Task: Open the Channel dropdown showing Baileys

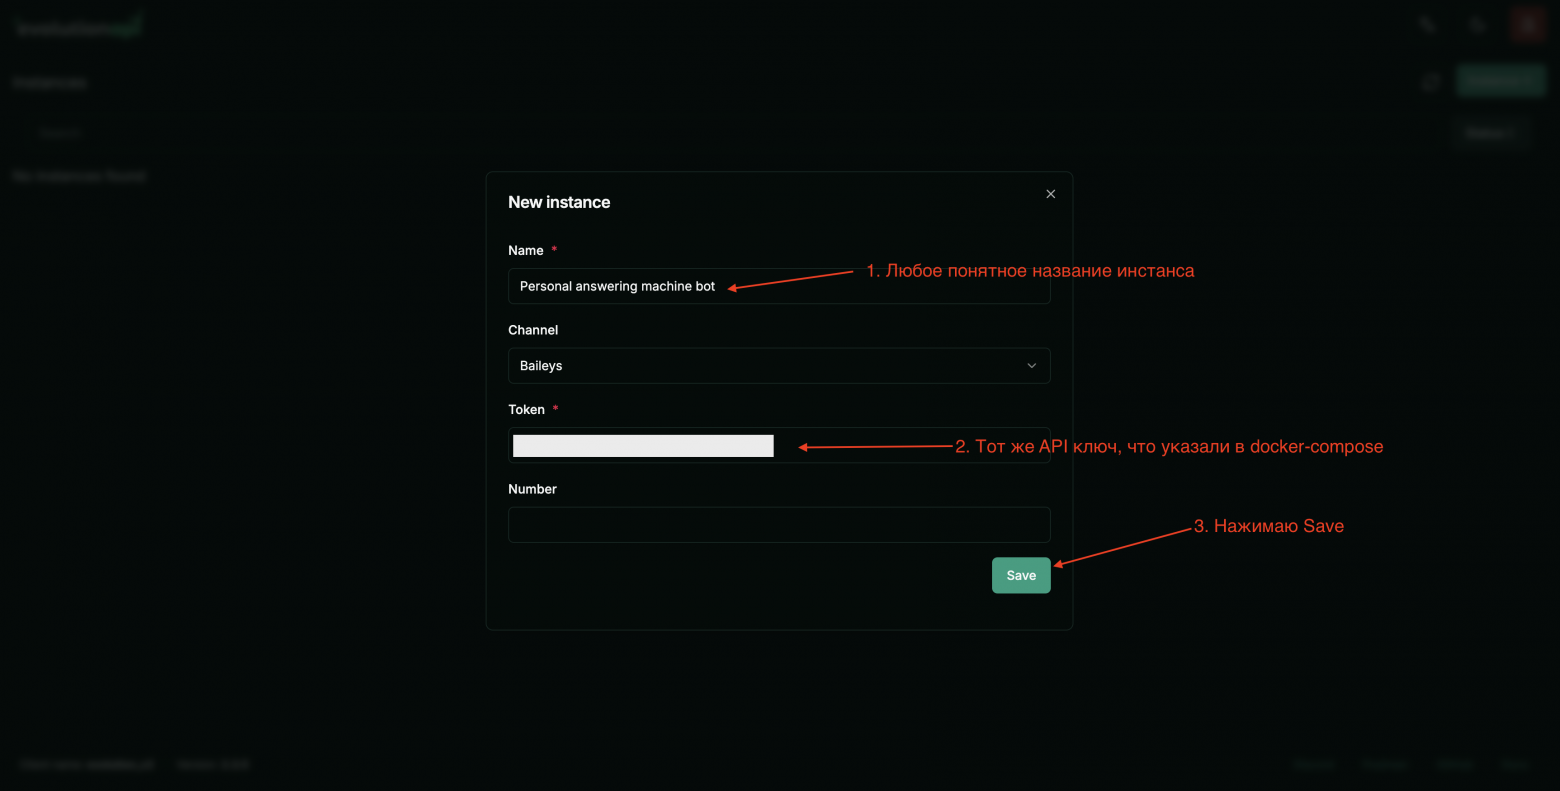Action: [x=778, y=366]
